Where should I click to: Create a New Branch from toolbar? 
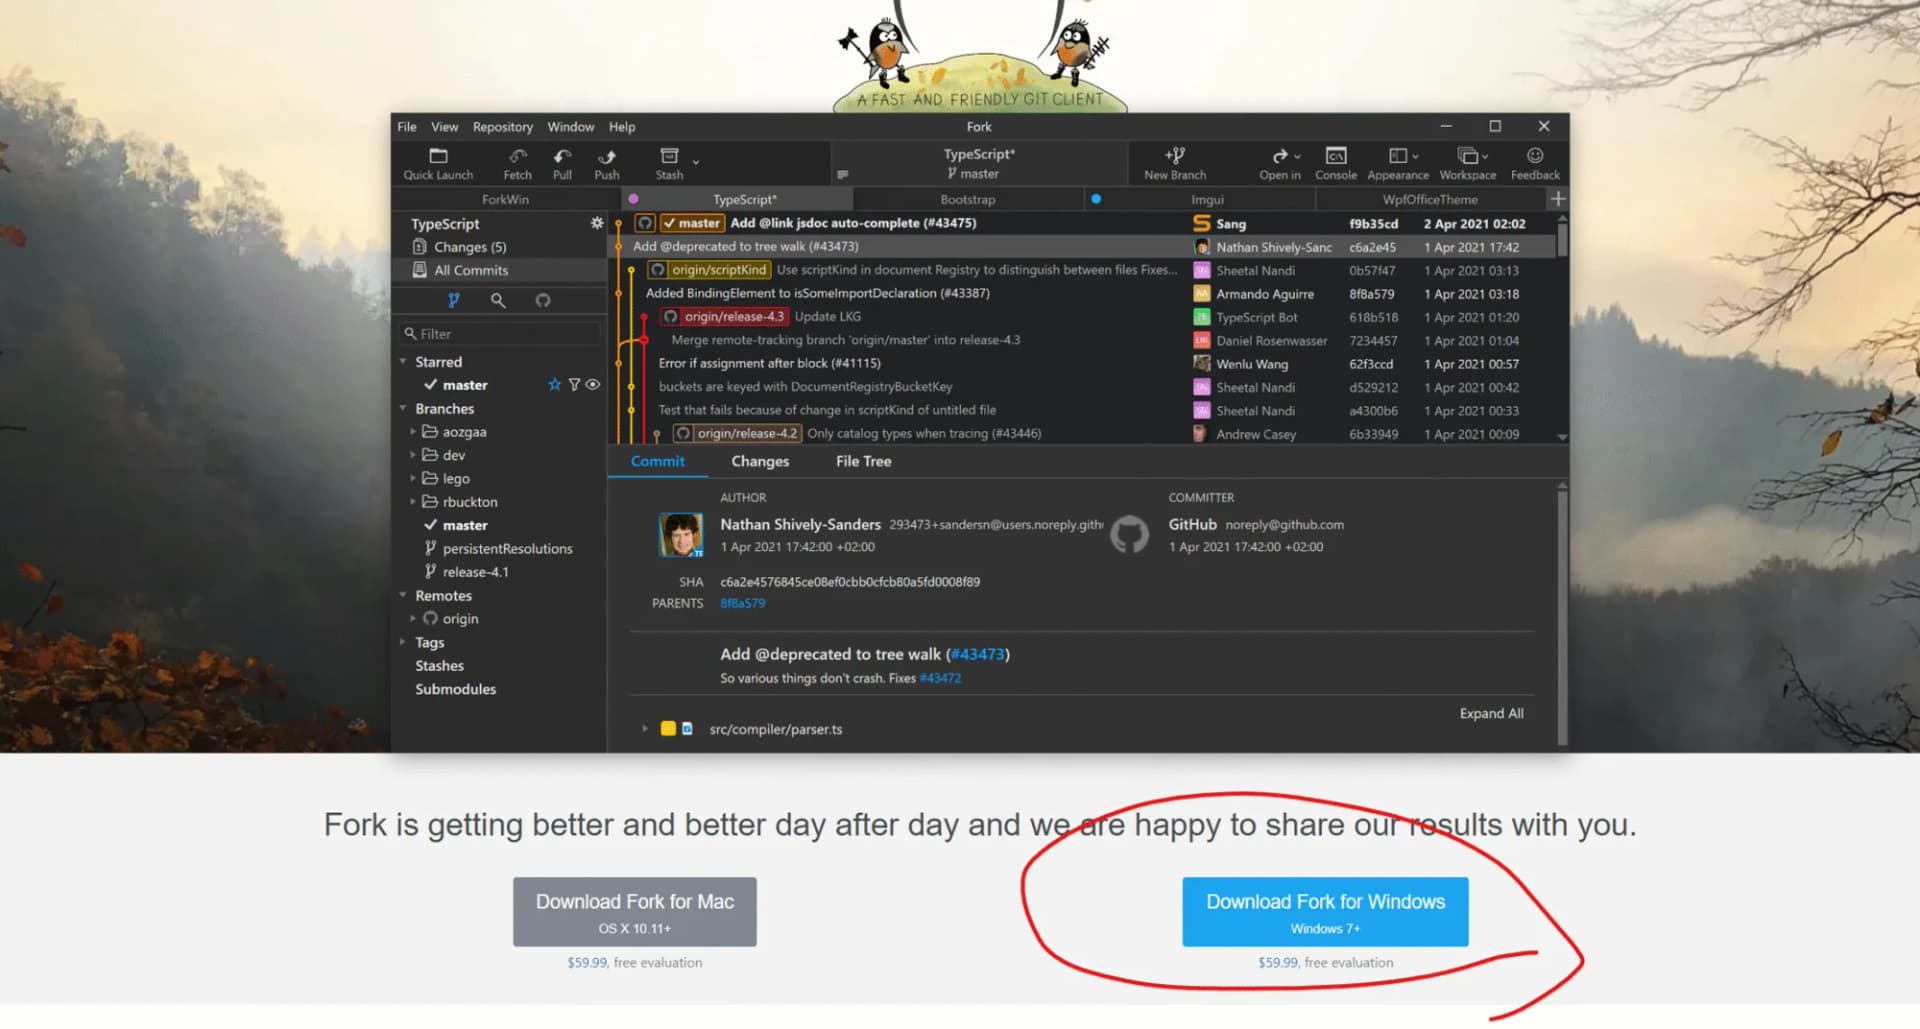coord(1175,164)
